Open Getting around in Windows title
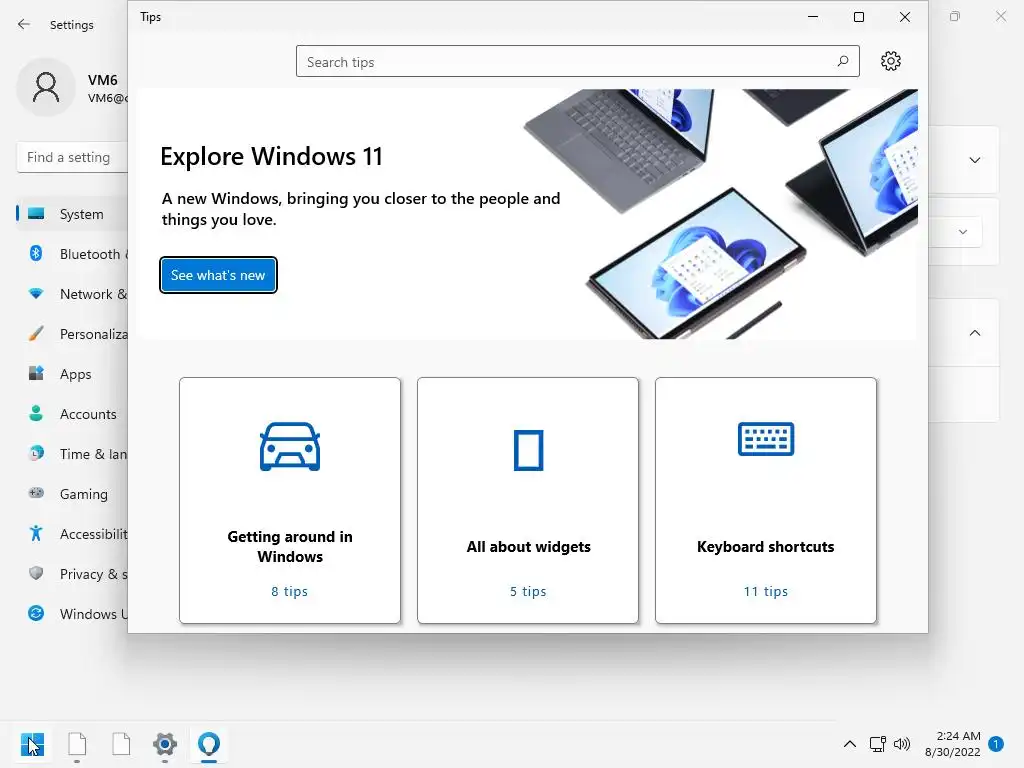The image size is (1024, 768). tap(290, 547)
